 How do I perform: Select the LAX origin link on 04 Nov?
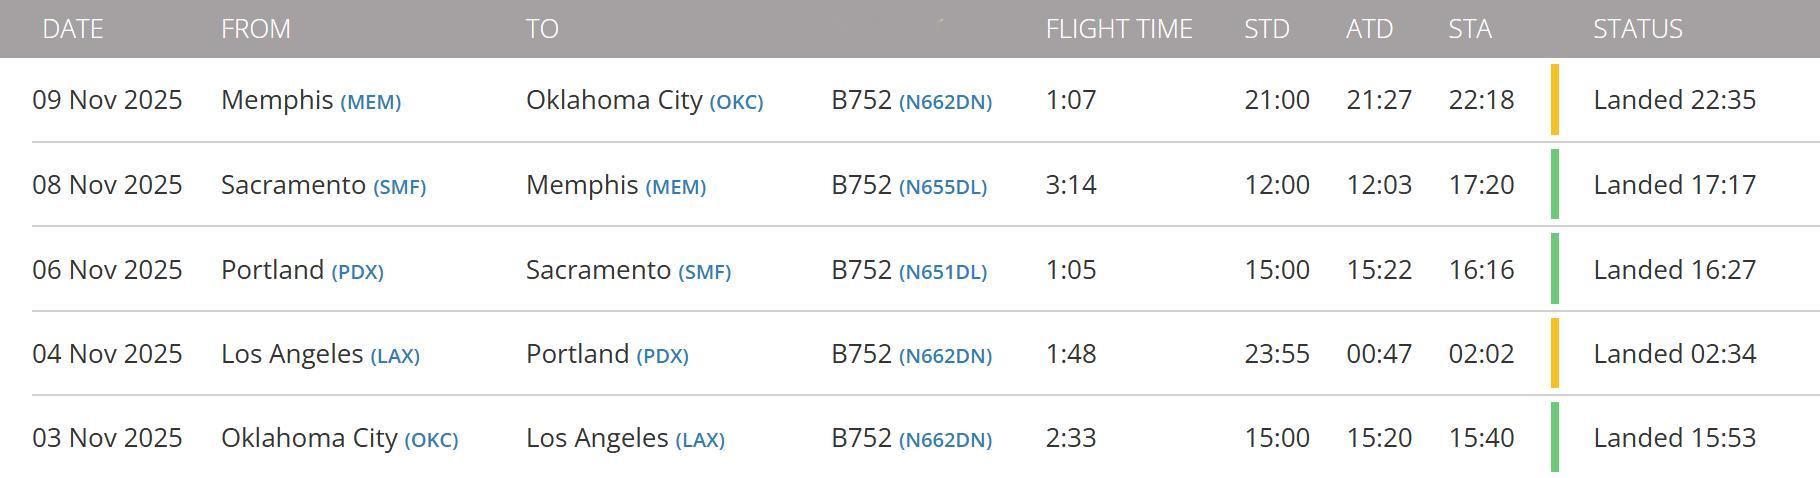point(395,356)
